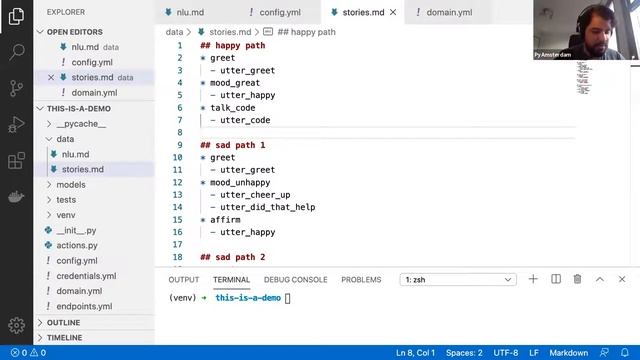Click Ln 8, Col 1 in status bar
The height and width of the screenshot is (360, 640).
coord(416,353)
